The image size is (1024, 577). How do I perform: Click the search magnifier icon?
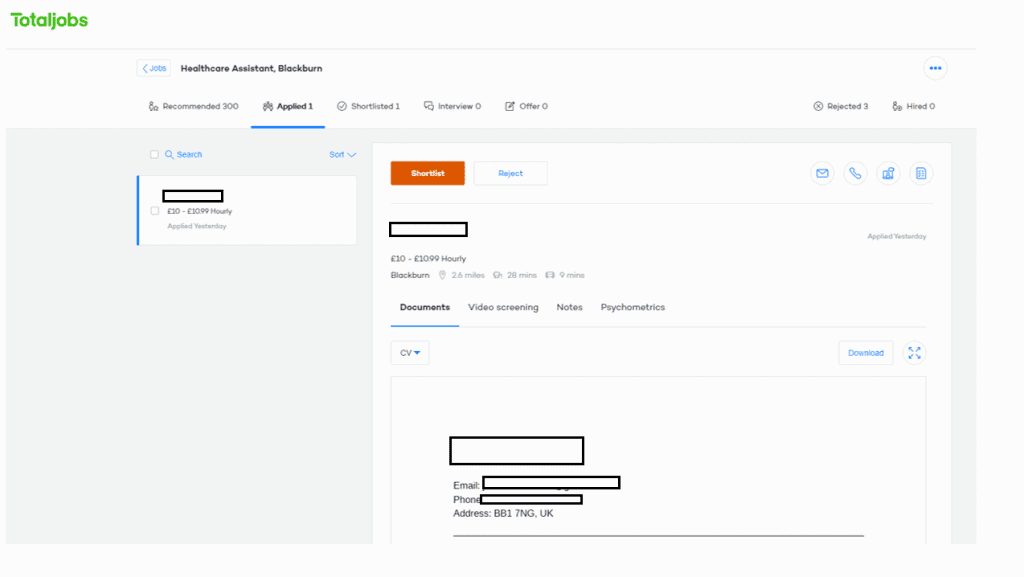(x=170, y=155)
